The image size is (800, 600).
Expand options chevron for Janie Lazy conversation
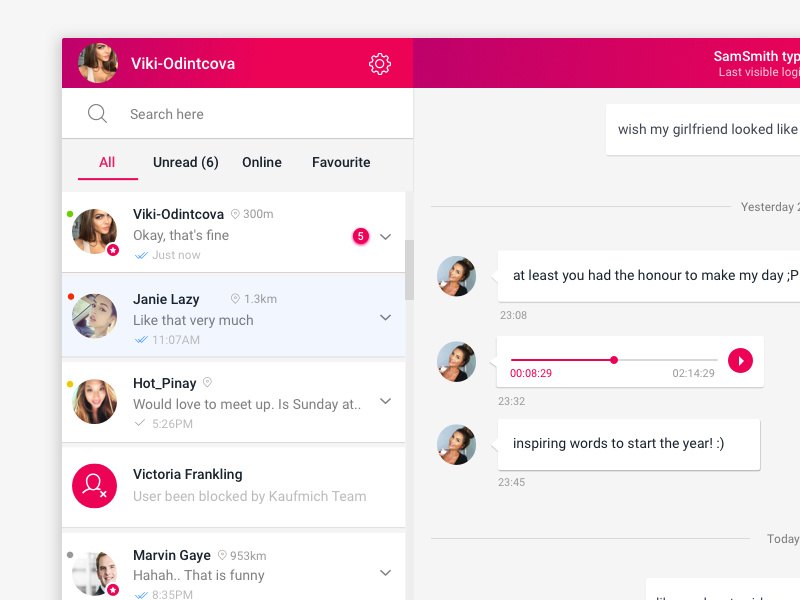(386, 317)
